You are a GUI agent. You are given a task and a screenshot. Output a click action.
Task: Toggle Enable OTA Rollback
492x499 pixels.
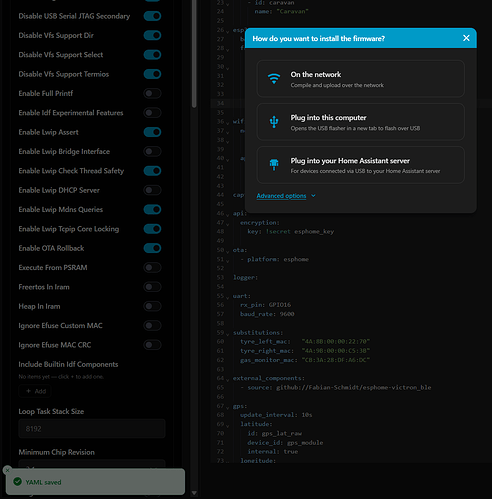pos(152,248)
